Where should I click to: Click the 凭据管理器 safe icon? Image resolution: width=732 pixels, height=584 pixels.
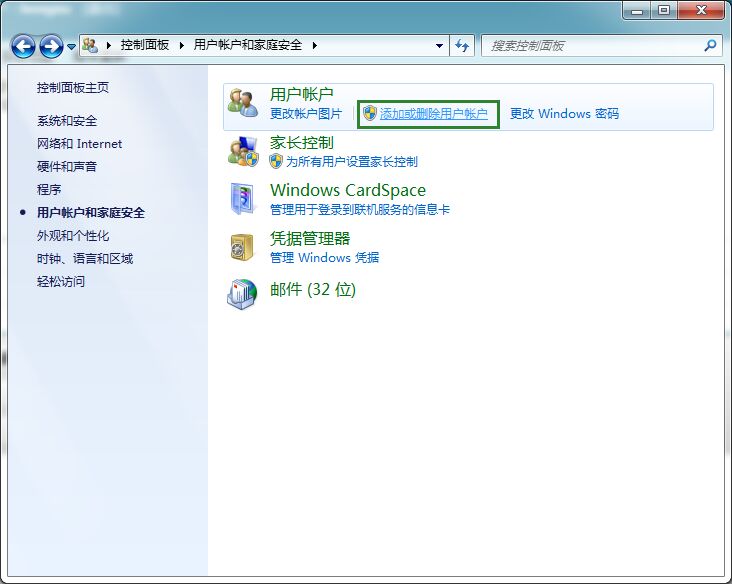(242, 247)
